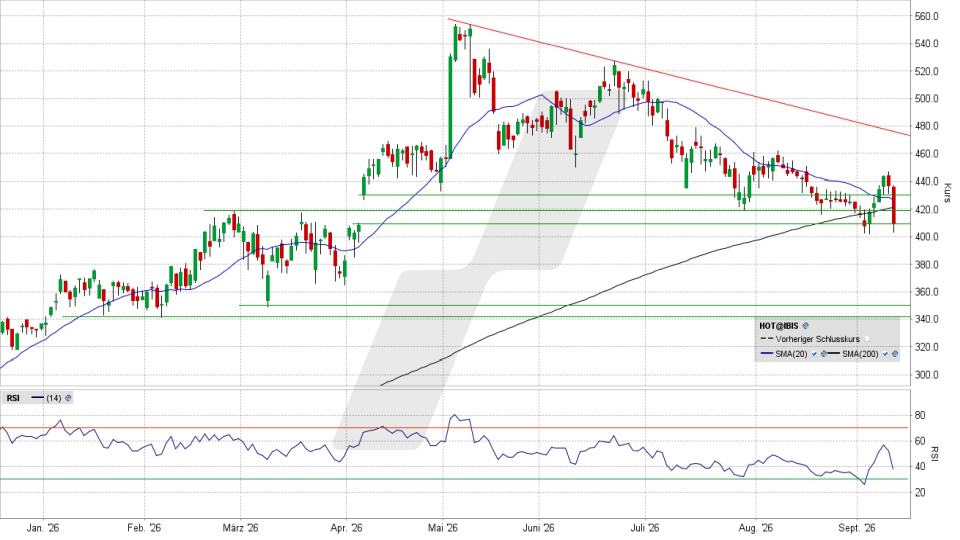Screen dimensions: 960x540
Task: Click the vertical RSI axis title on right
Action: point(935,454)
